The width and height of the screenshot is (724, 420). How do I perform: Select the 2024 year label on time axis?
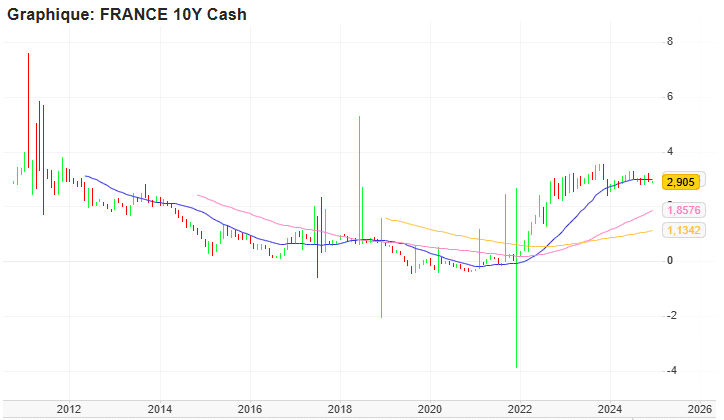click(x=609, y=408)
